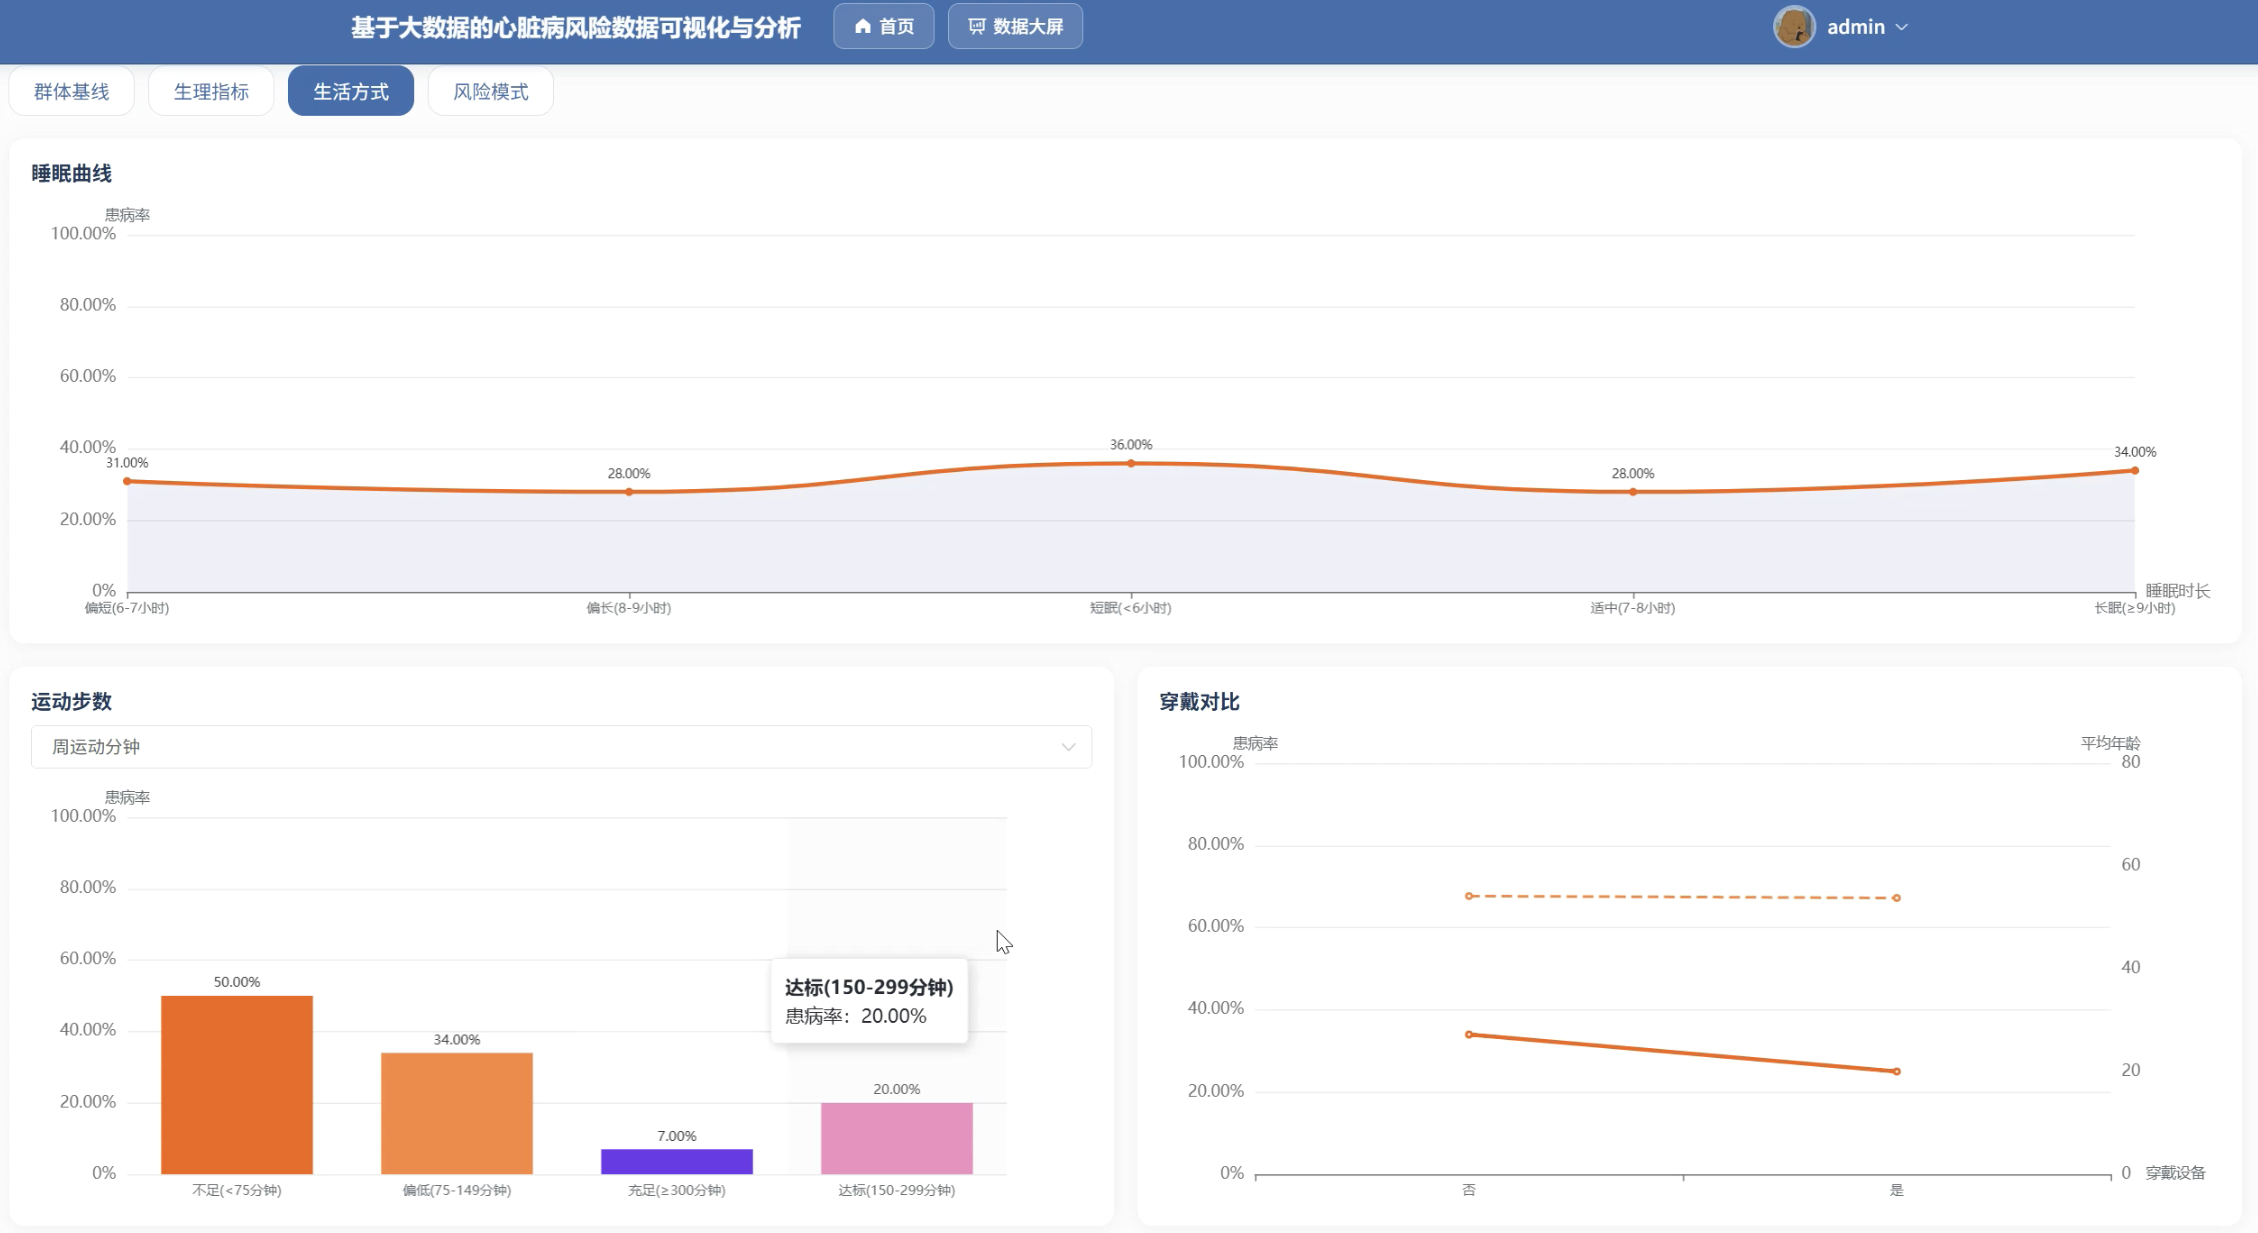Click the 28.00% point at 适中(7-8小时)

pos(1633,492)
